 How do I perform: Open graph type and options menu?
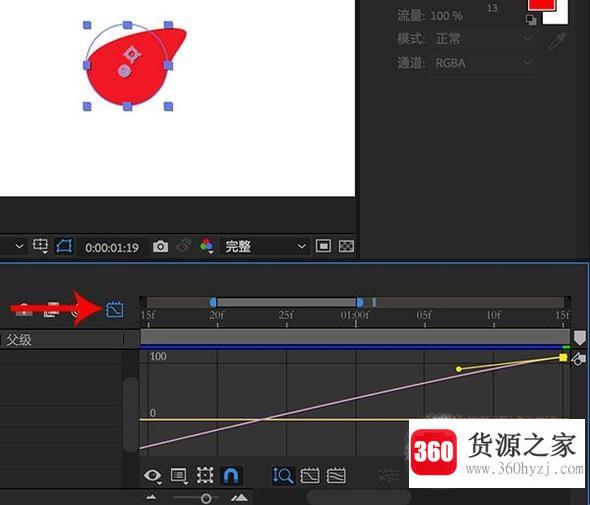pos(179,476)
